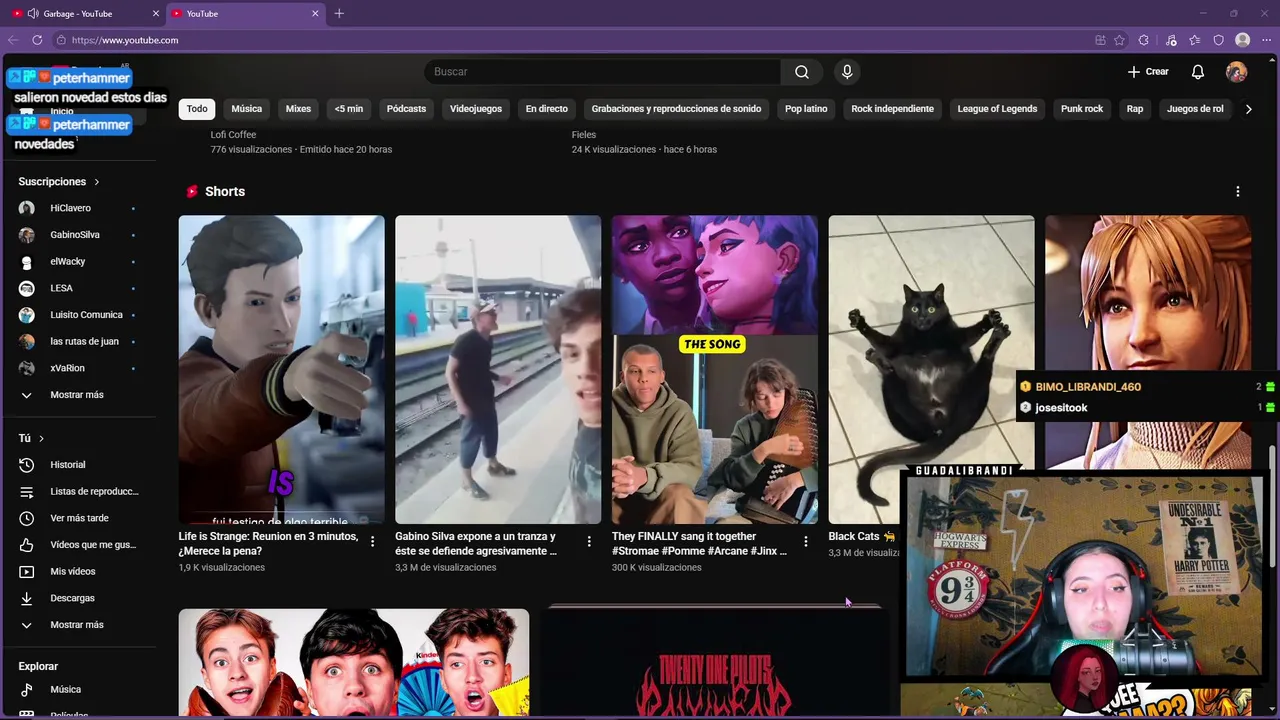Switch to the Garbage - YouTube tab
The height and width of the screenshot is (720, 1280).
coord(85,14)
